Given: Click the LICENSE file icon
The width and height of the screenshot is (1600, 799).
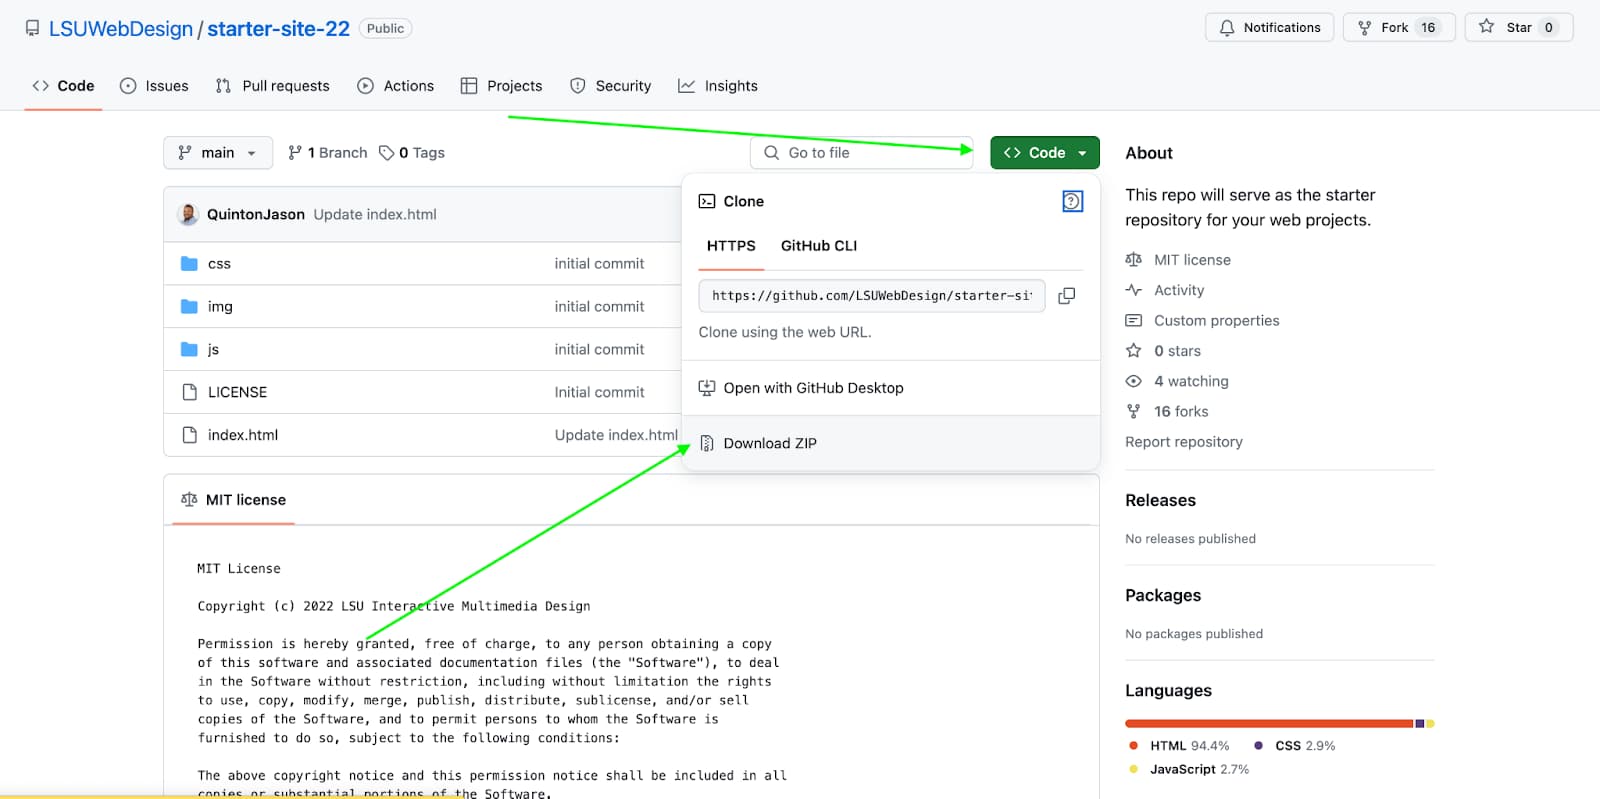Looking at the screenshot, I should tap(189, 392).
